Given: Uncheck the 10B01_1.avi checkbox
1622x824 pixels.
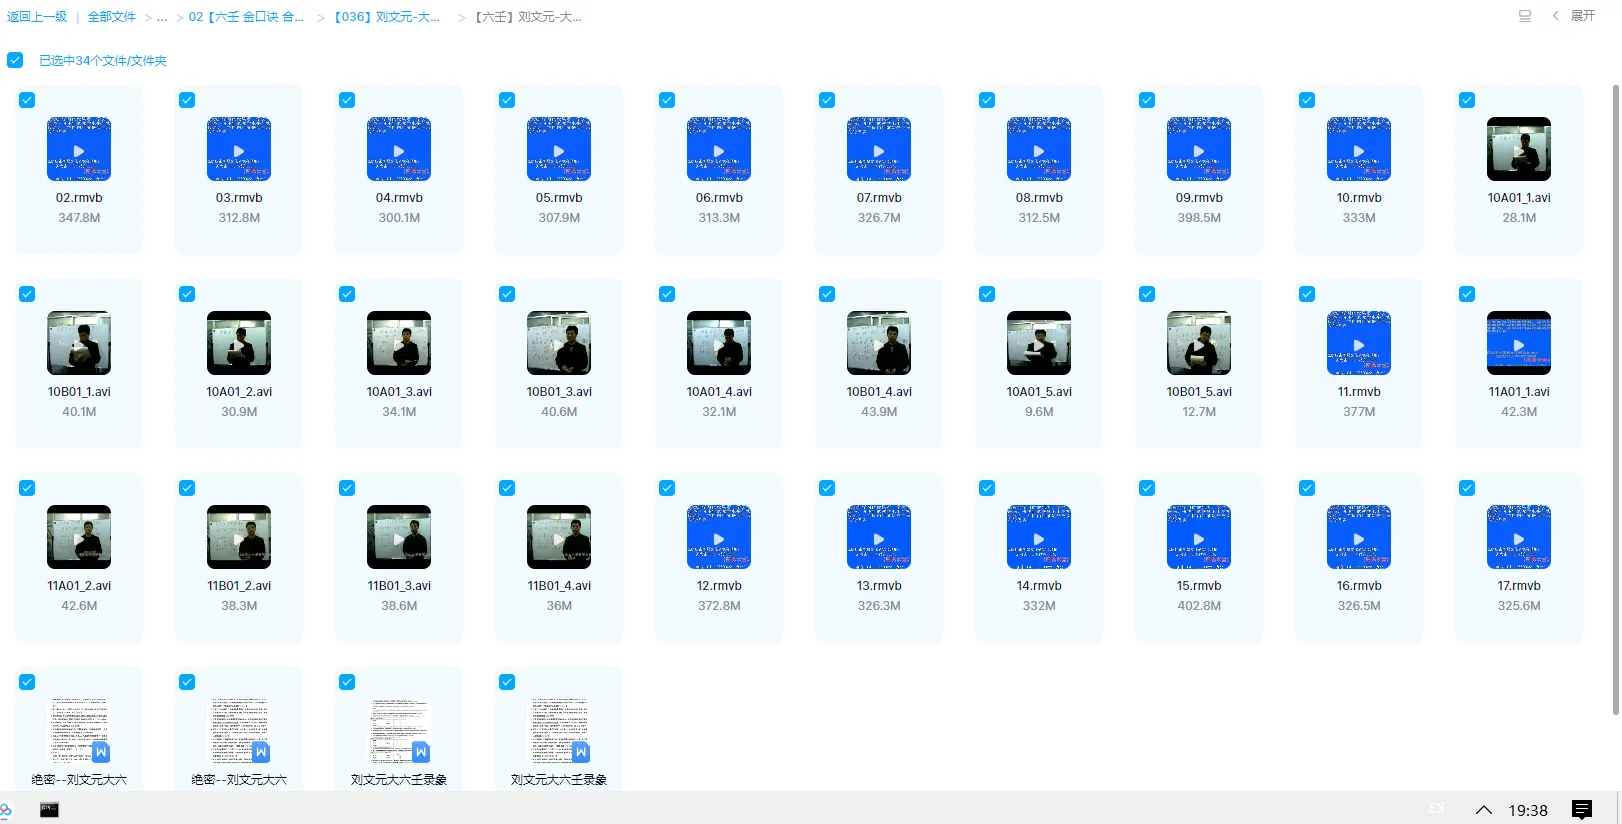Looking at the screenshot, I should coord(27,294).
